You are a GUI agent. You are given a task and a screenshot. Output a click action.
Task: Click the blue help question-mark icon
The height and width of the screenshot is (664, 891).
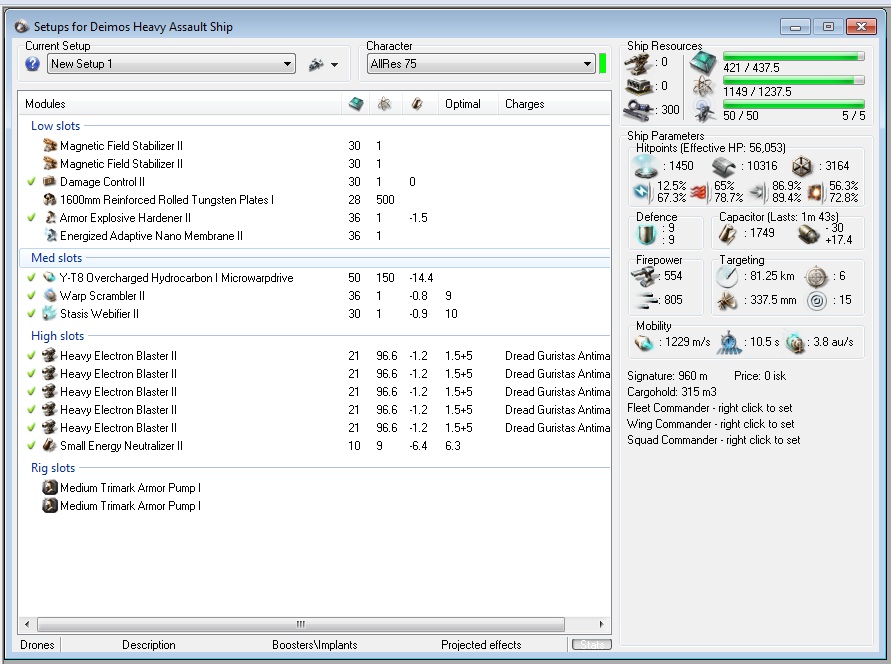coord(32,64)
